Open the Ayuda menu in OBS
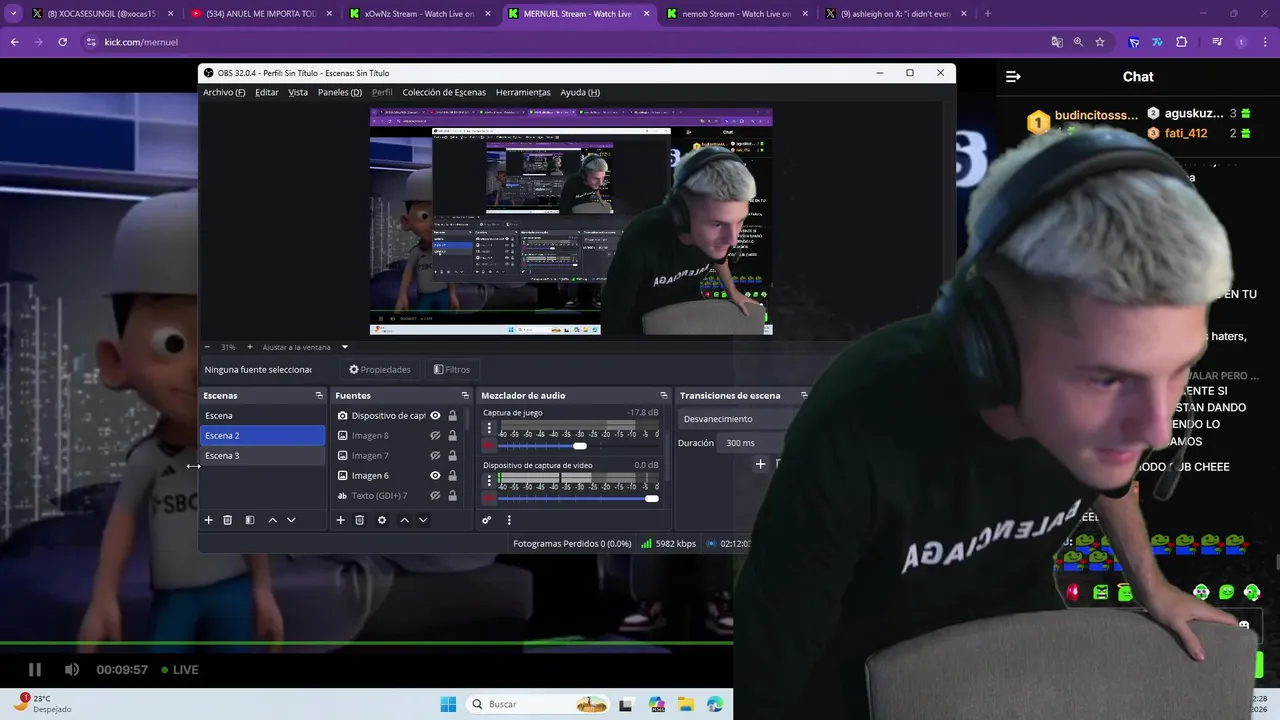1280x720 pixels. 580,92
